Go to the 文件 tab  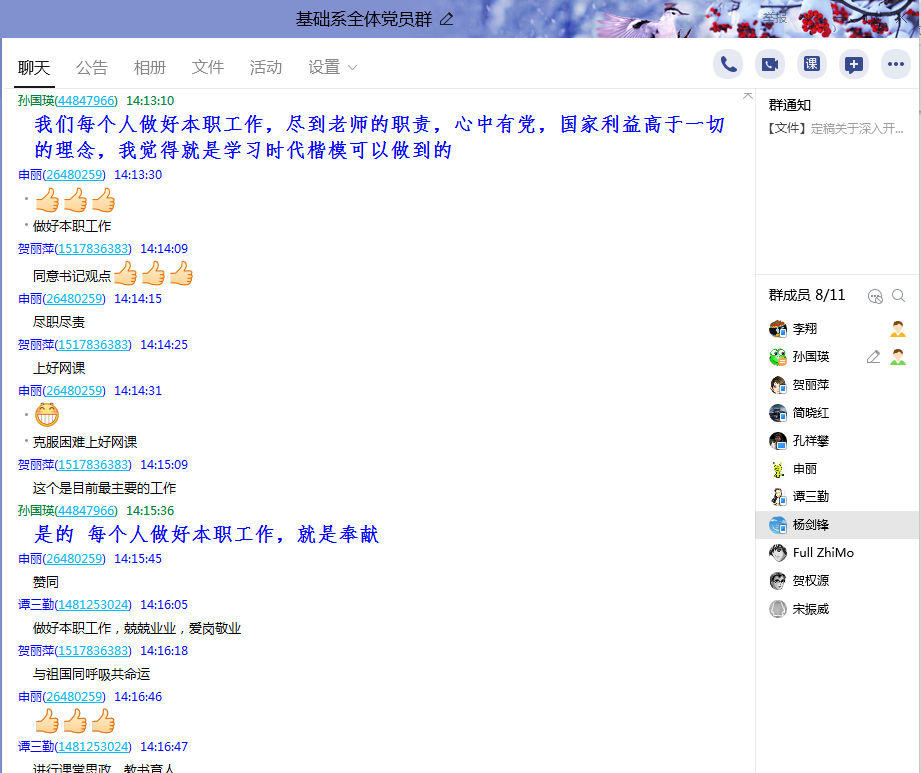click(x=208, y=68)
